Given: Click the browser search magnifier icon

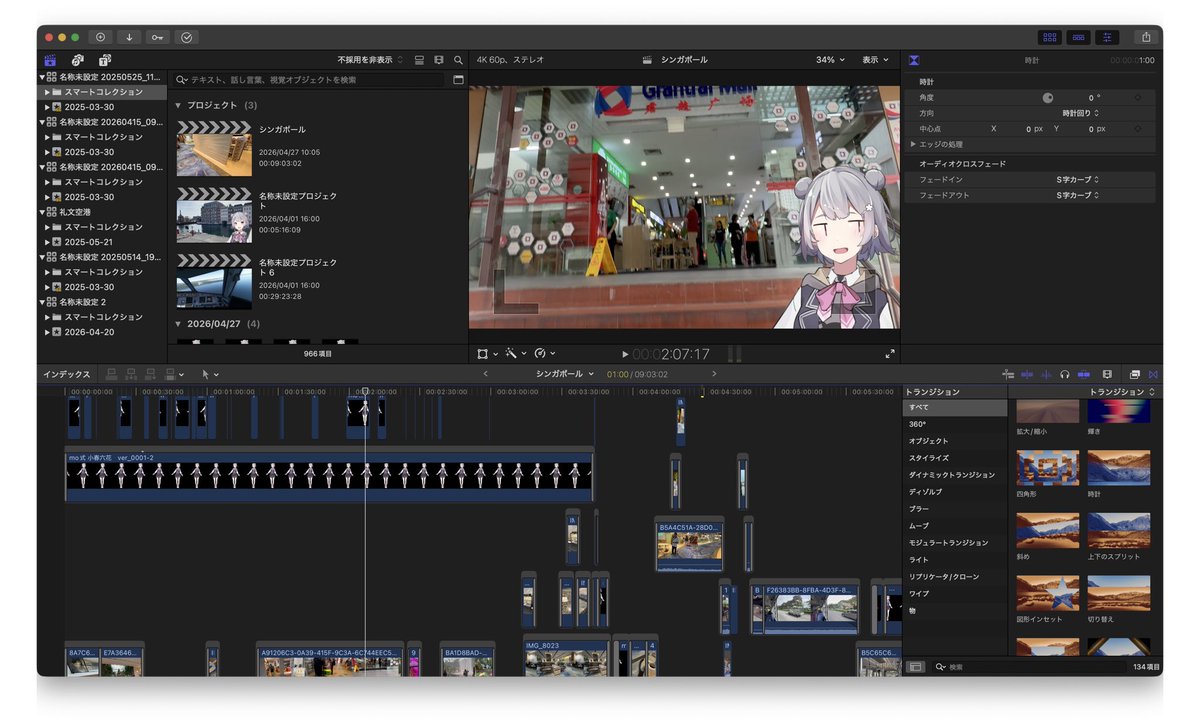Looking at the screenshot, I should point(458,60).
